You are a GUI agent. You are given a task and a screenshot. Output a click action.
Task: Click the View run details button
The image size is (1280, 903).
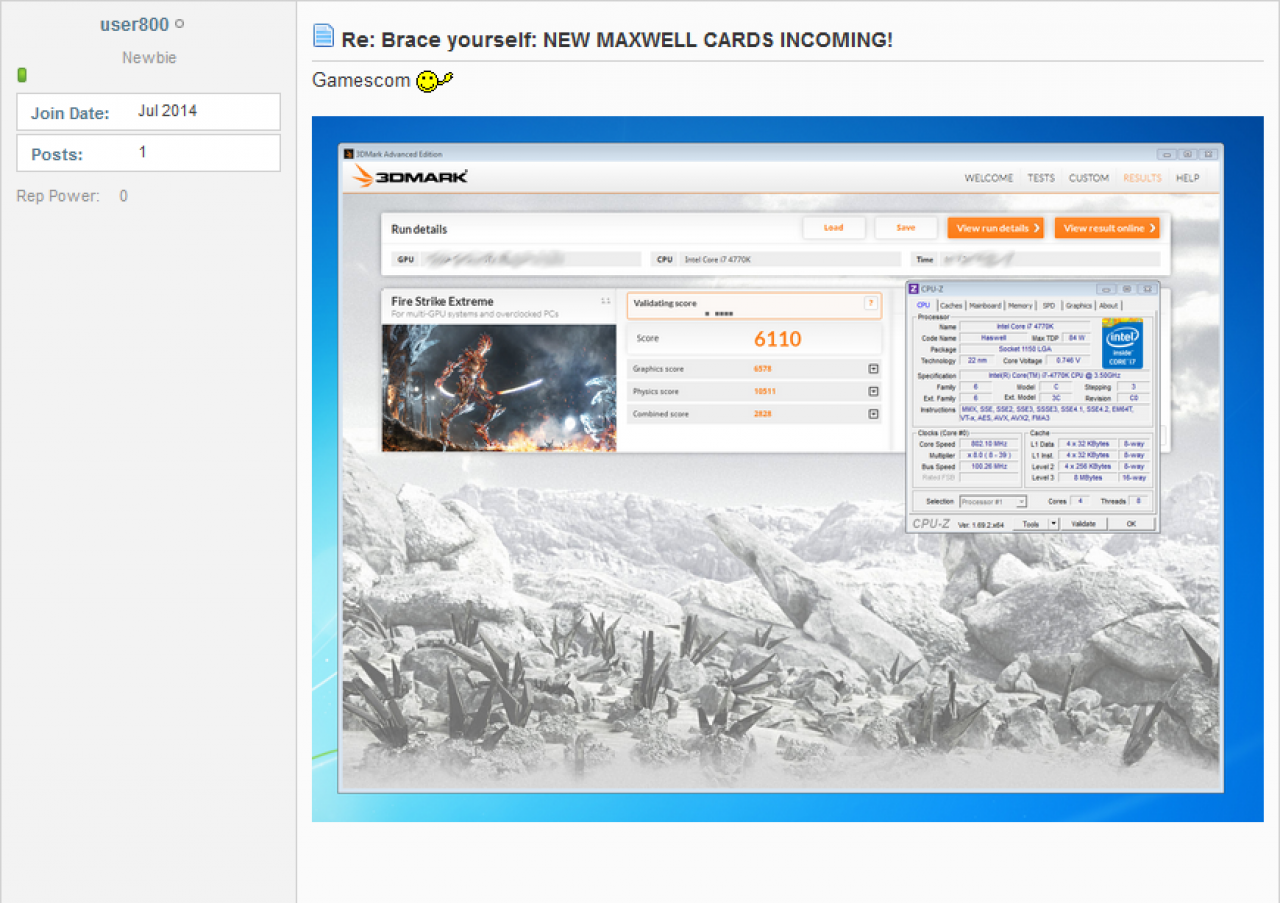(x=996, y=228)
